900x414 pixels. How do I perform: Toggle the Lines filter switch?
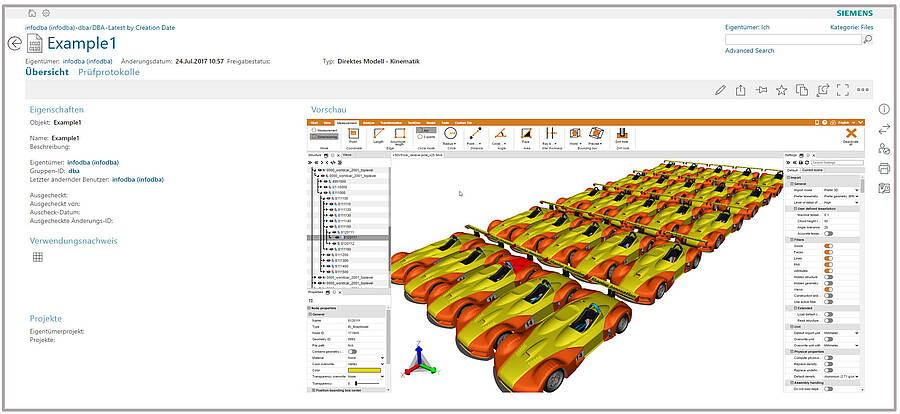(828, 258)
